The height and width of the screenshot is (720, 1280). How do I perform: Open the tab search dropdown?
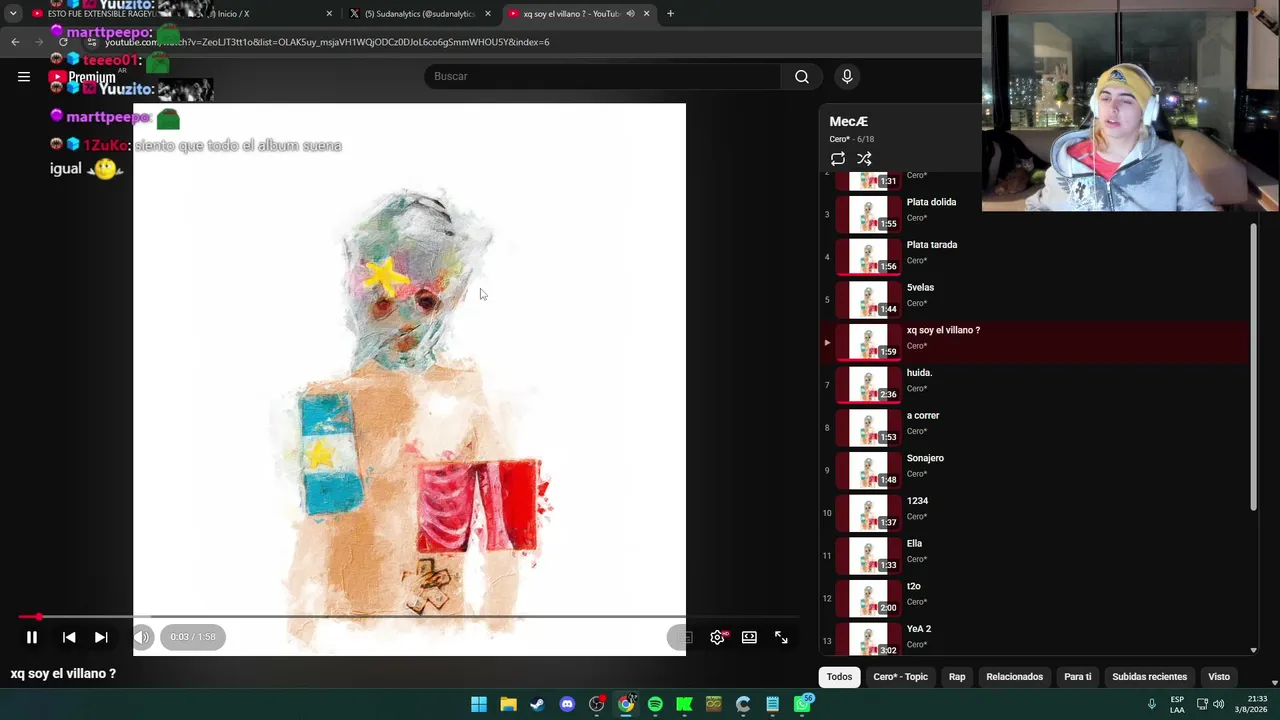click(13, 14)
